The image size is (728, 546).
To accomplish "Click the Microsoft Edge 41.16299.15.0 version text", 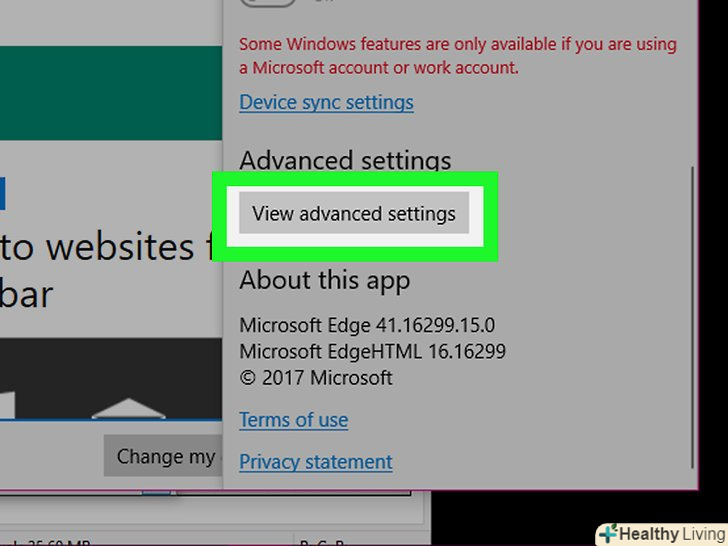I will tap(367, 325).
